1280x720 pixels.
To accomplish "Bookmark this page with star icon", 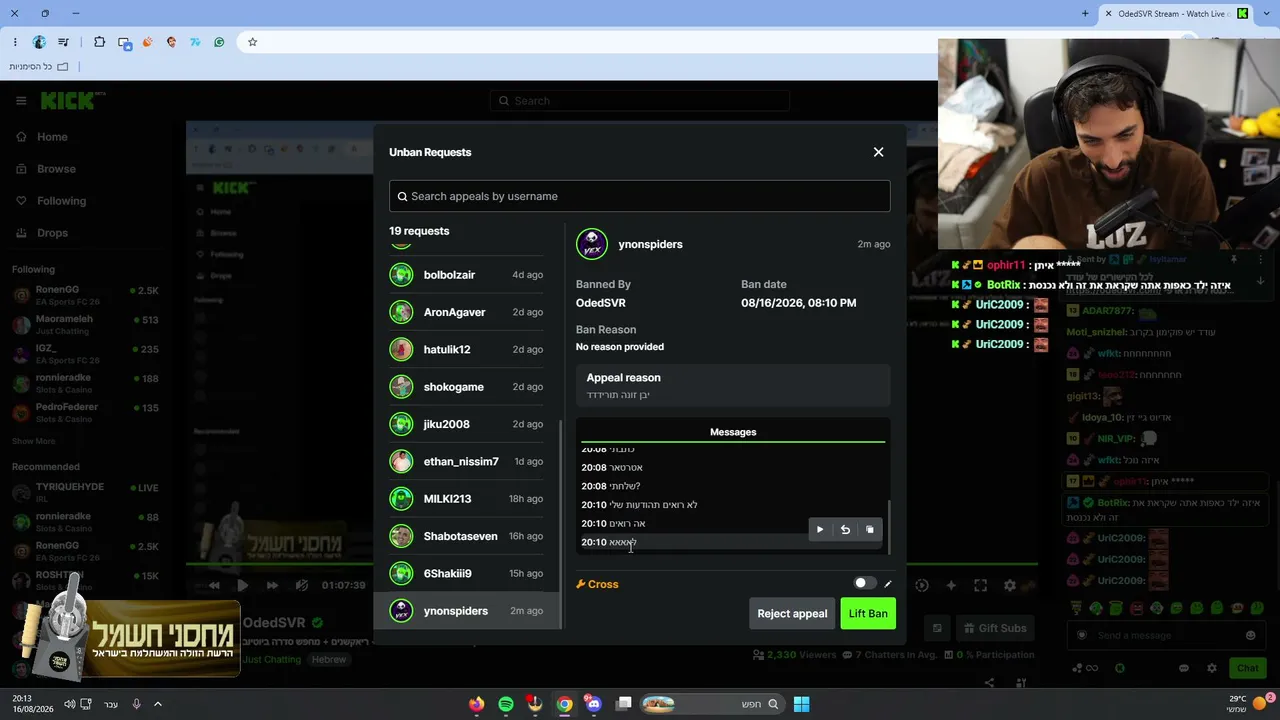I will click(x=252, y=42).
